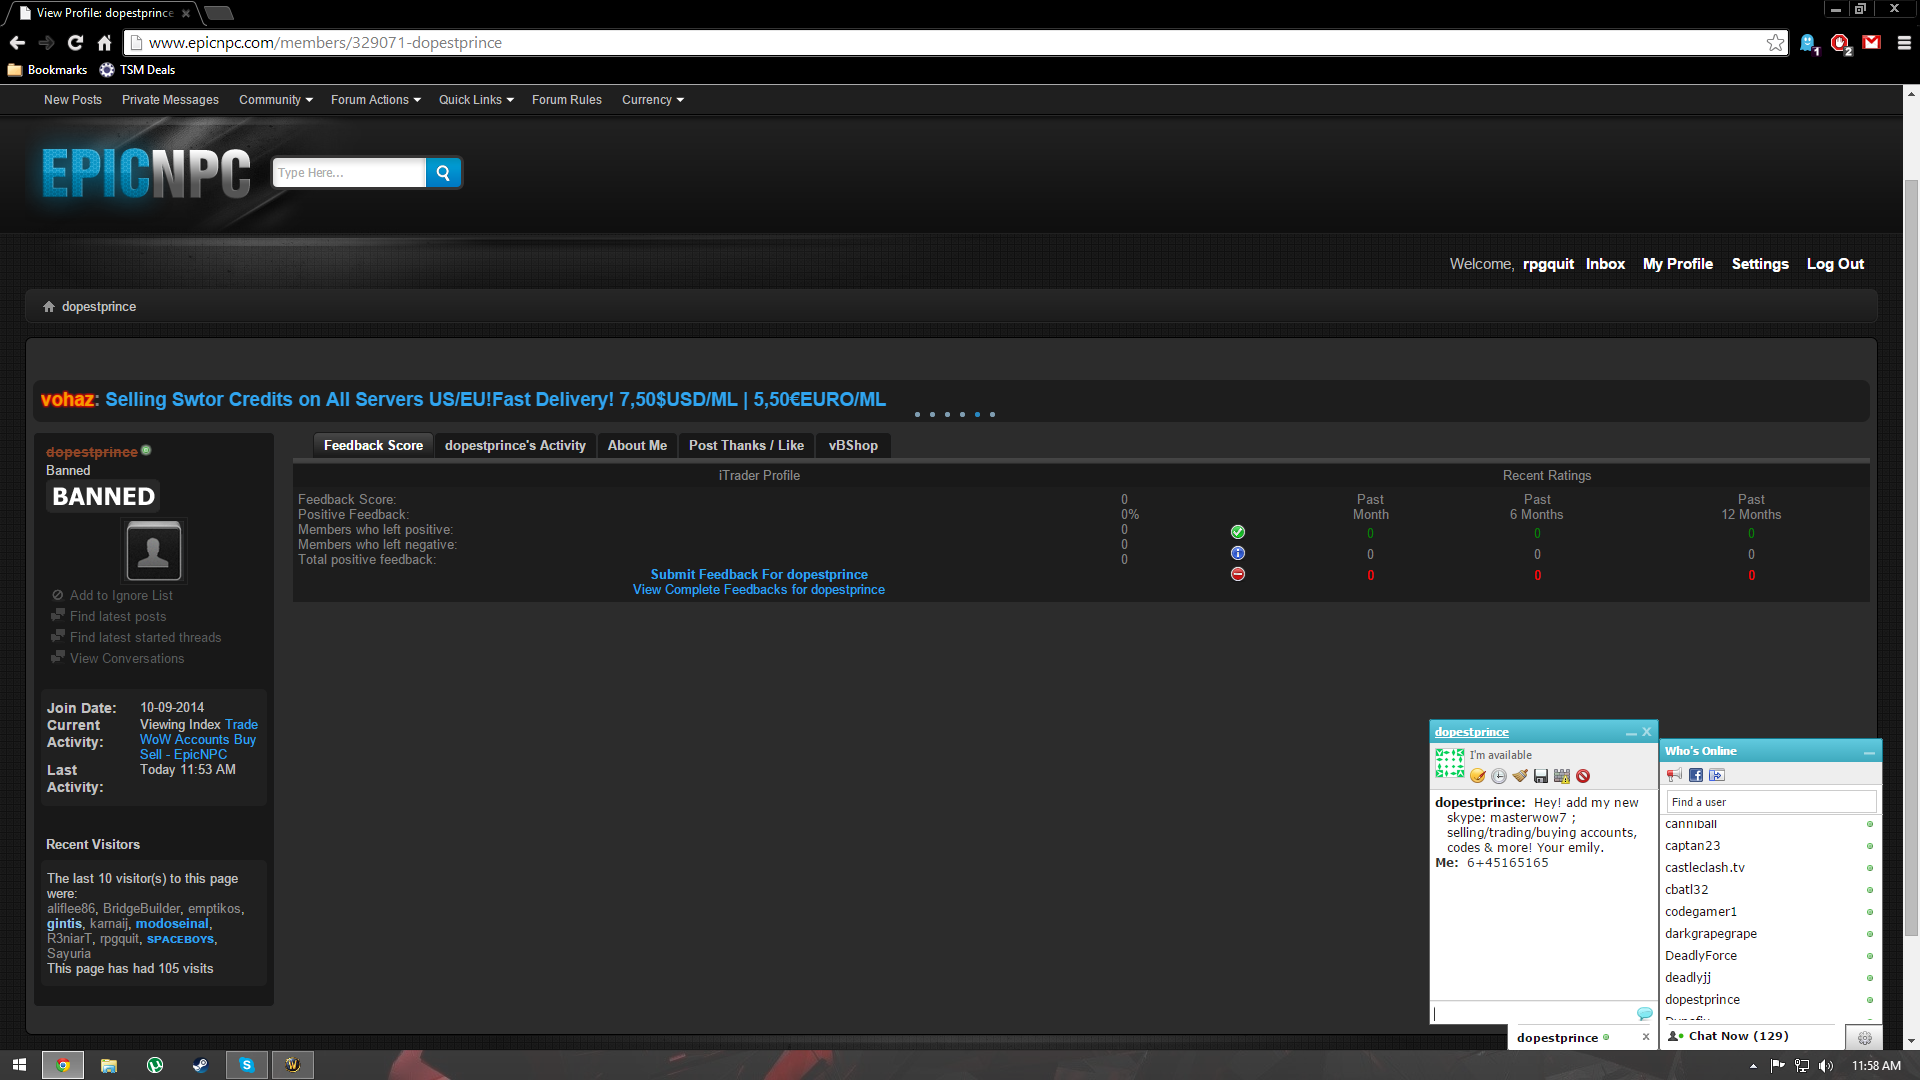Show hidden system tray icons
This screenshot has height=1080, width=1920.
point(1753,1066)
